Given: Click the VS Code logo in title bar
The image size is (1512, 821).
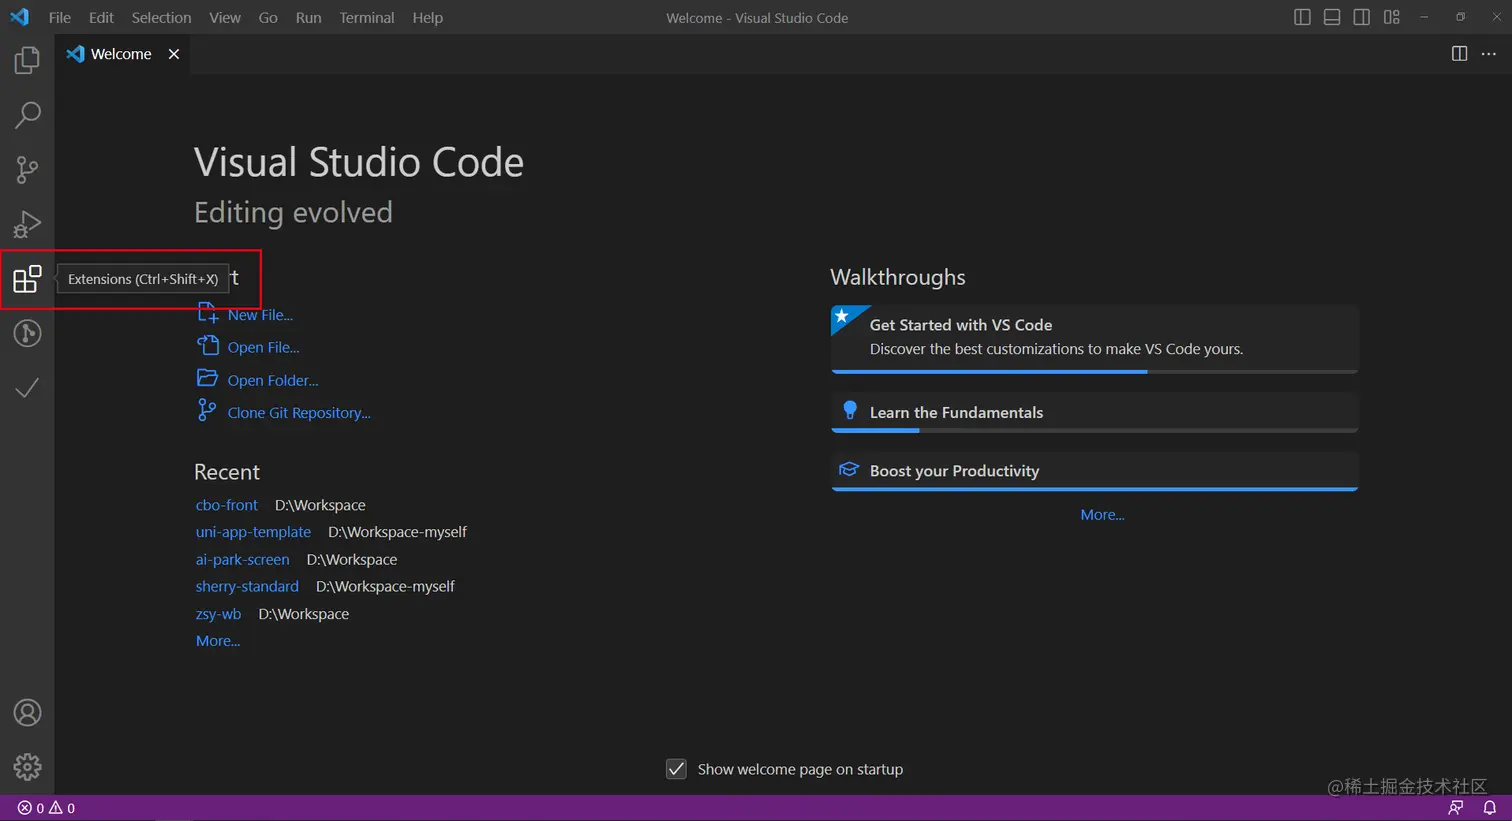Looking at the screenshot, I should 19,17.
